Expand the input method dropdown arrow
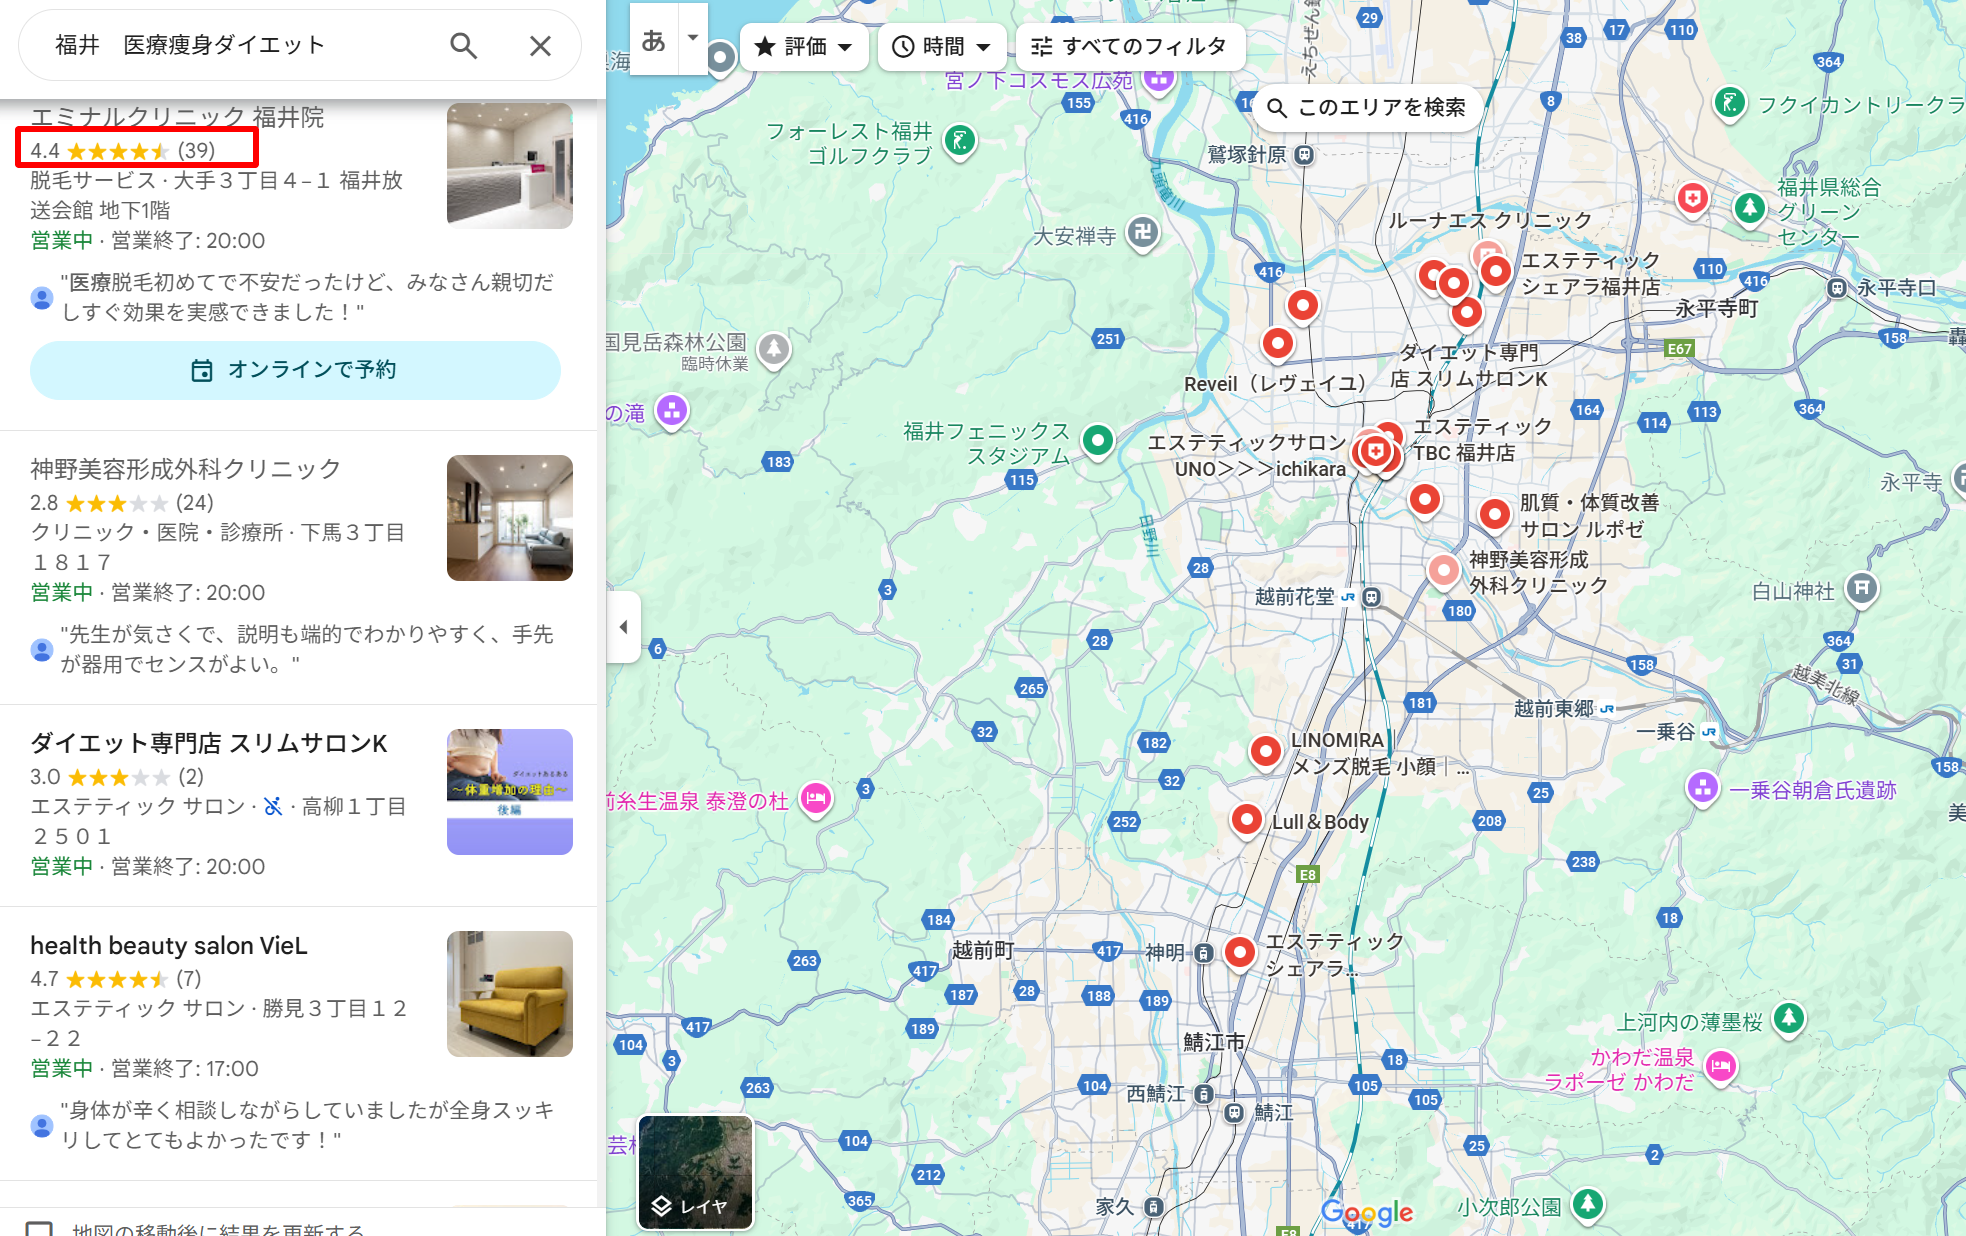Viewport: 1966px width, 1236px height. (693, 38)
